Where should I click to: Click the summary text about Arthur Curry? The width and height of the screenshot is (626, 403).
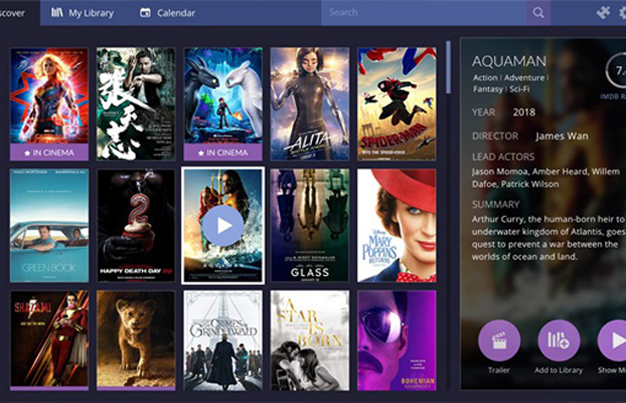point(549,238)
